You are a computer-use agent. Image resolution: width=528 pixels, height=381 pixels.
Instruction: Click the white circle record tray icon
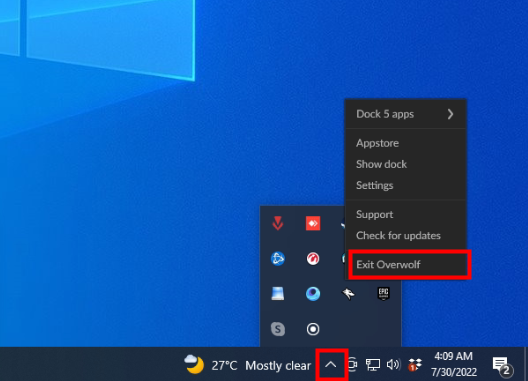313,329
